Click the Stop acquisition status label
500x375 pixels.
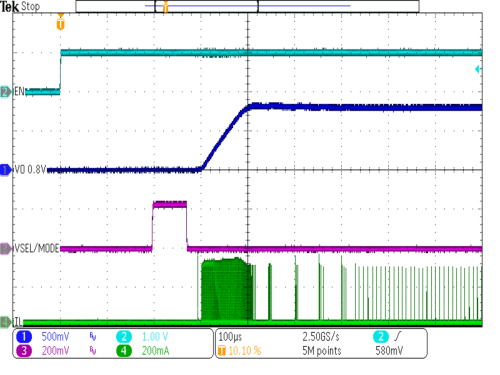pos(30,6)
